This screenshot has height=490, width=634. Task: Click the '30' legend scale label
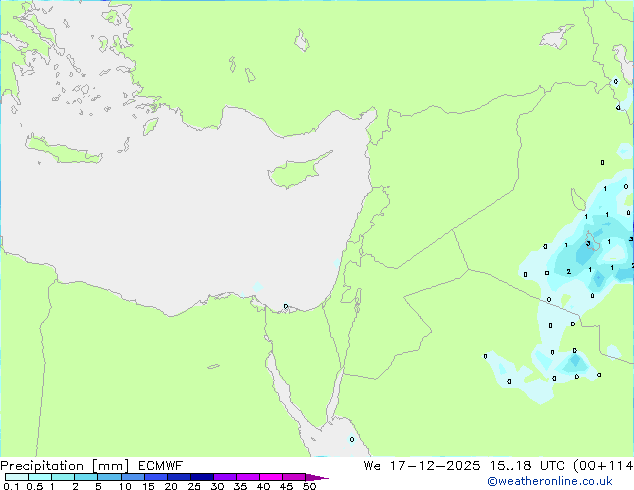pos(217,486)
